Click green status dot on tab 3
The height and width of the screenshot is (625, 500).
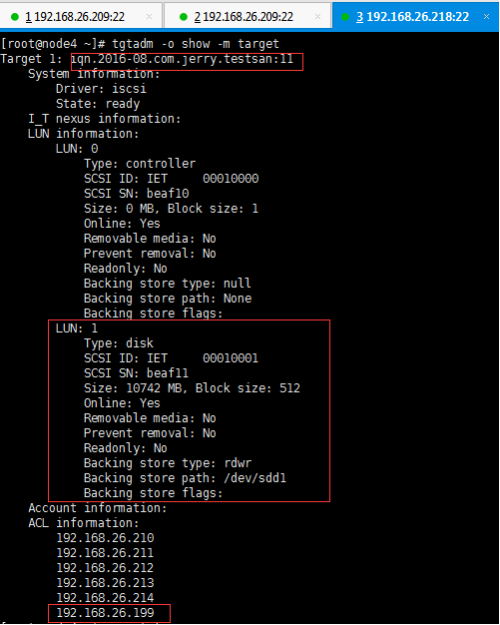(345, 17)
